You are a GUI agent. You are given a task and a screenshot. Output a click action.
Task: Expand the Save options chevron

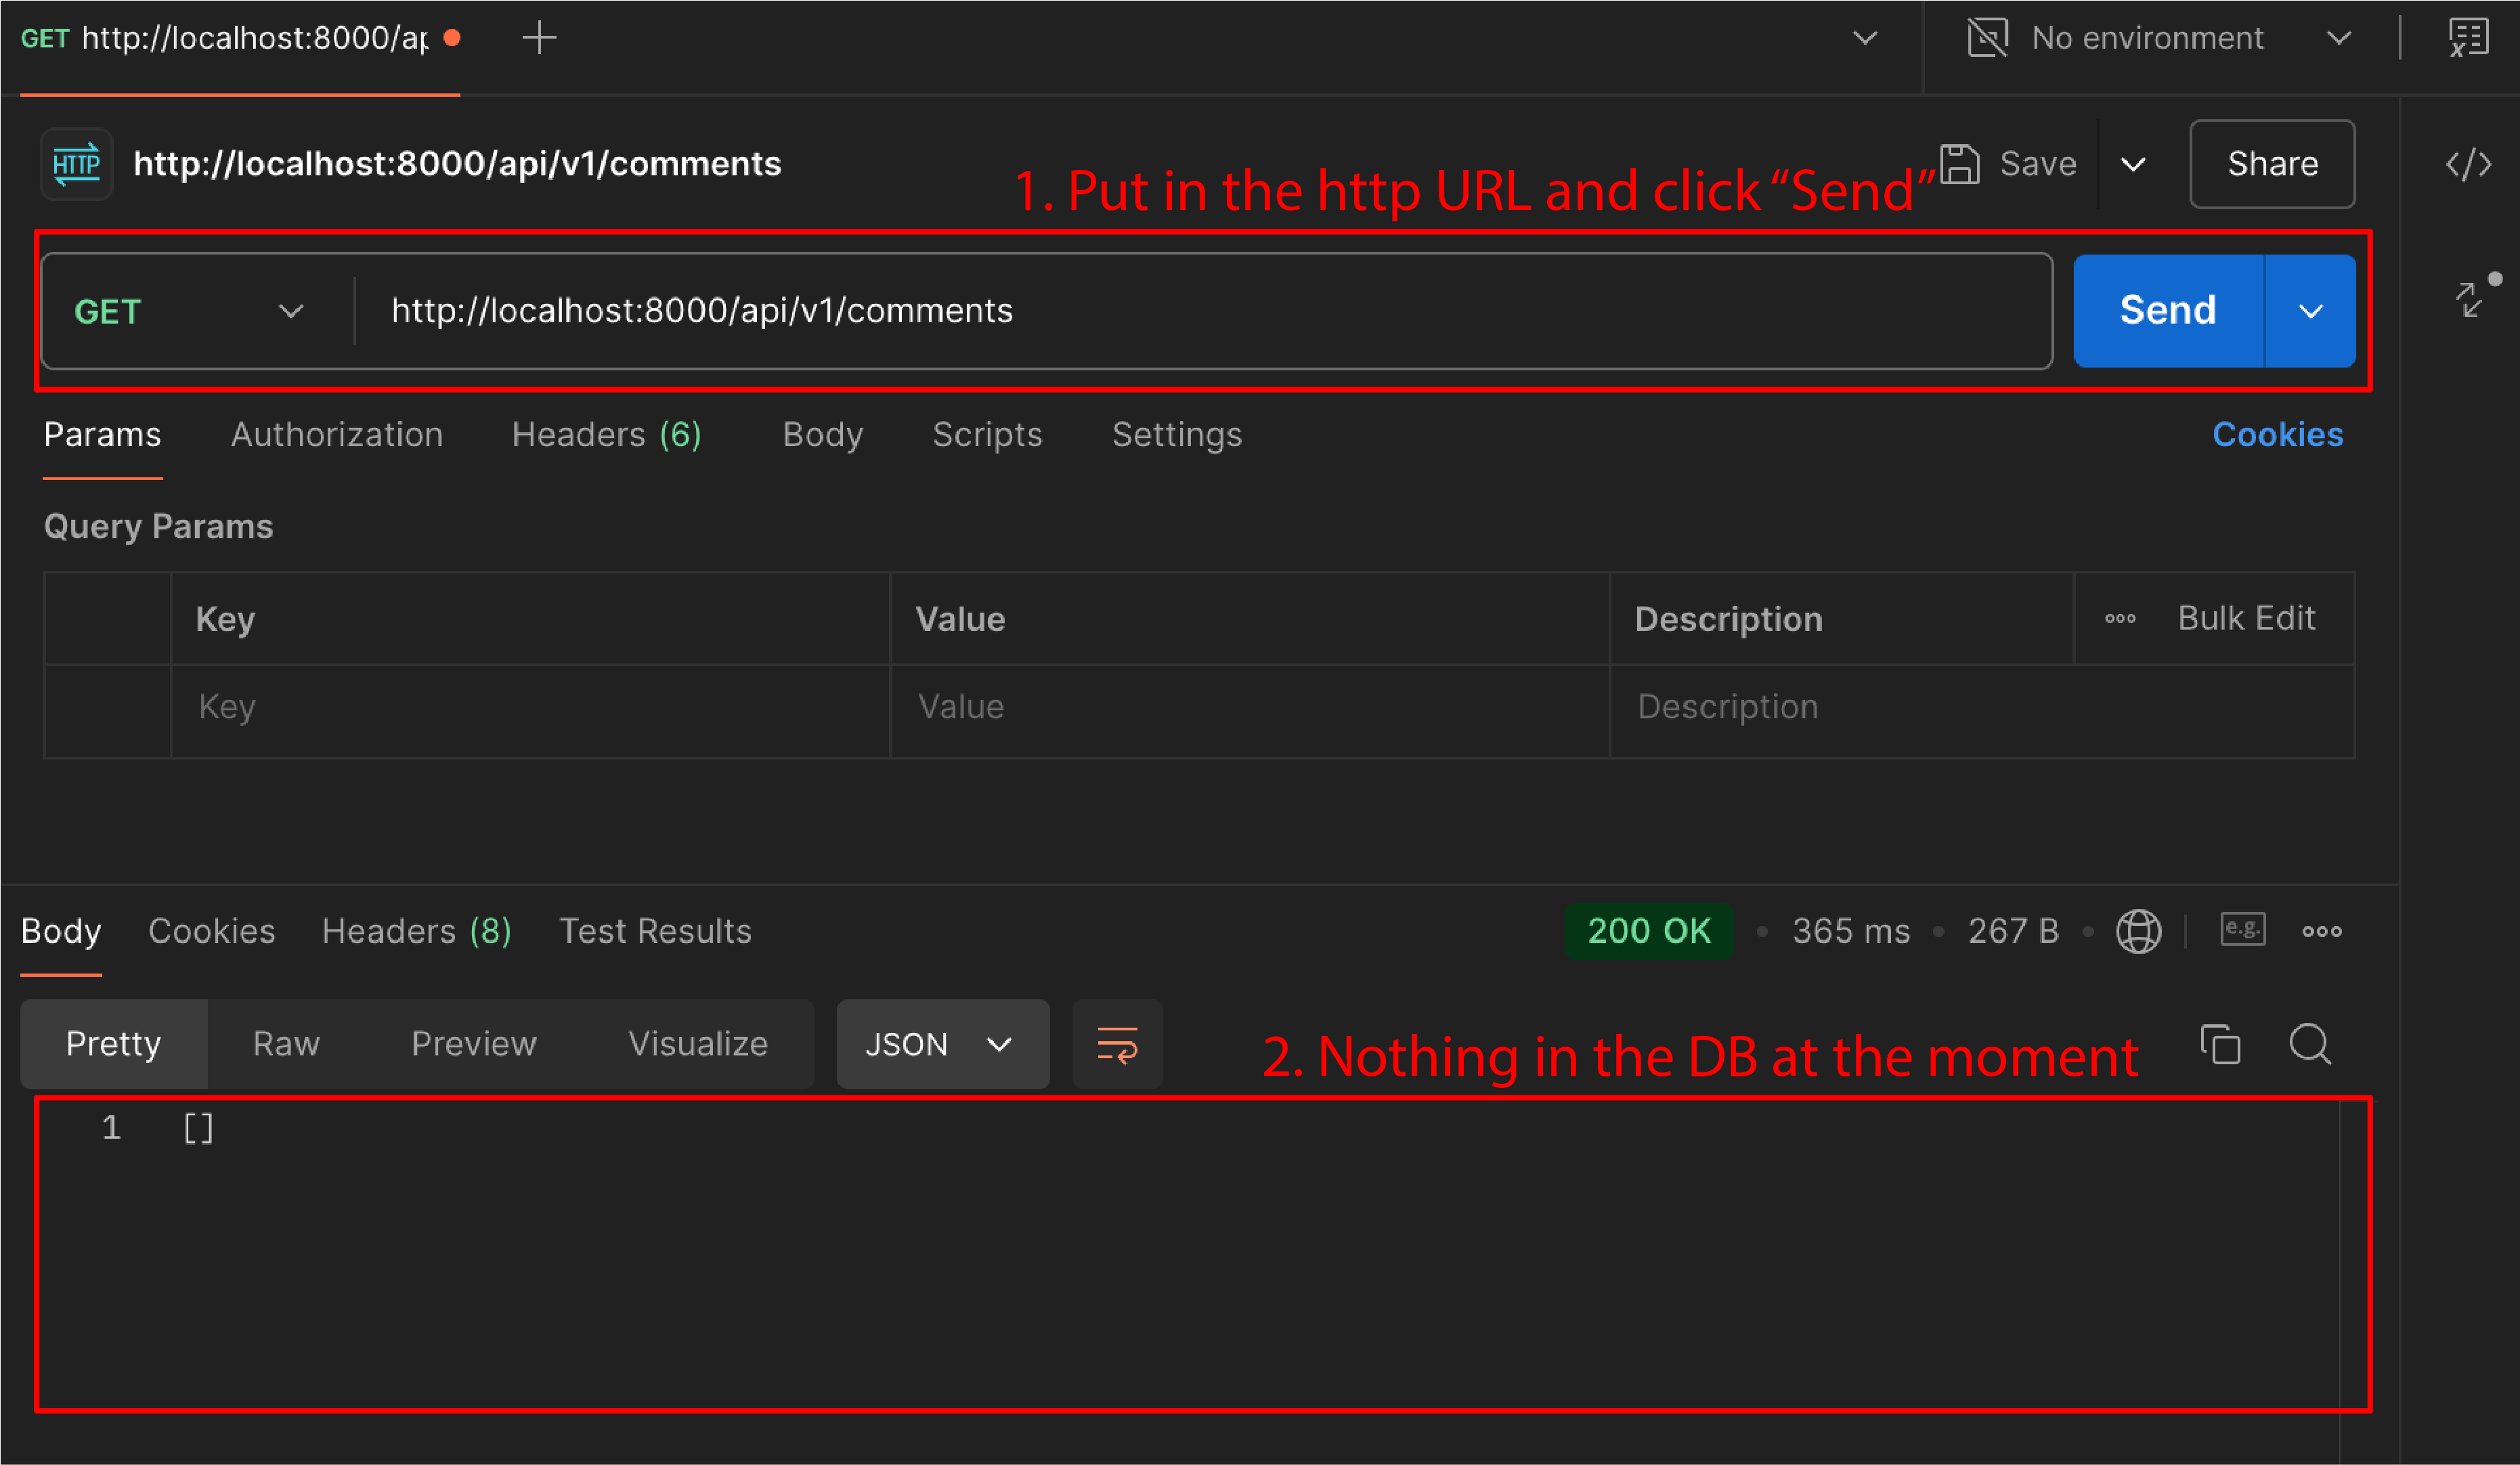(2133, 164)
